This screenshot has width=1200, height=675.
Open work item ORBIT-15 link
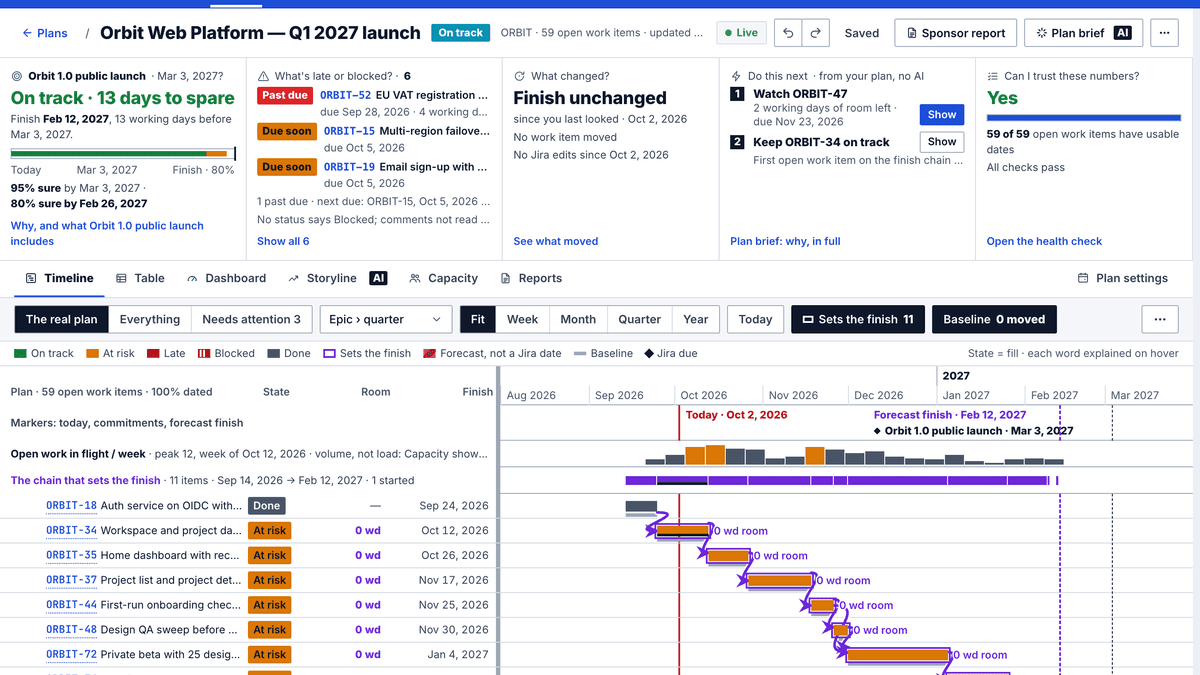[x=349, y=131]
